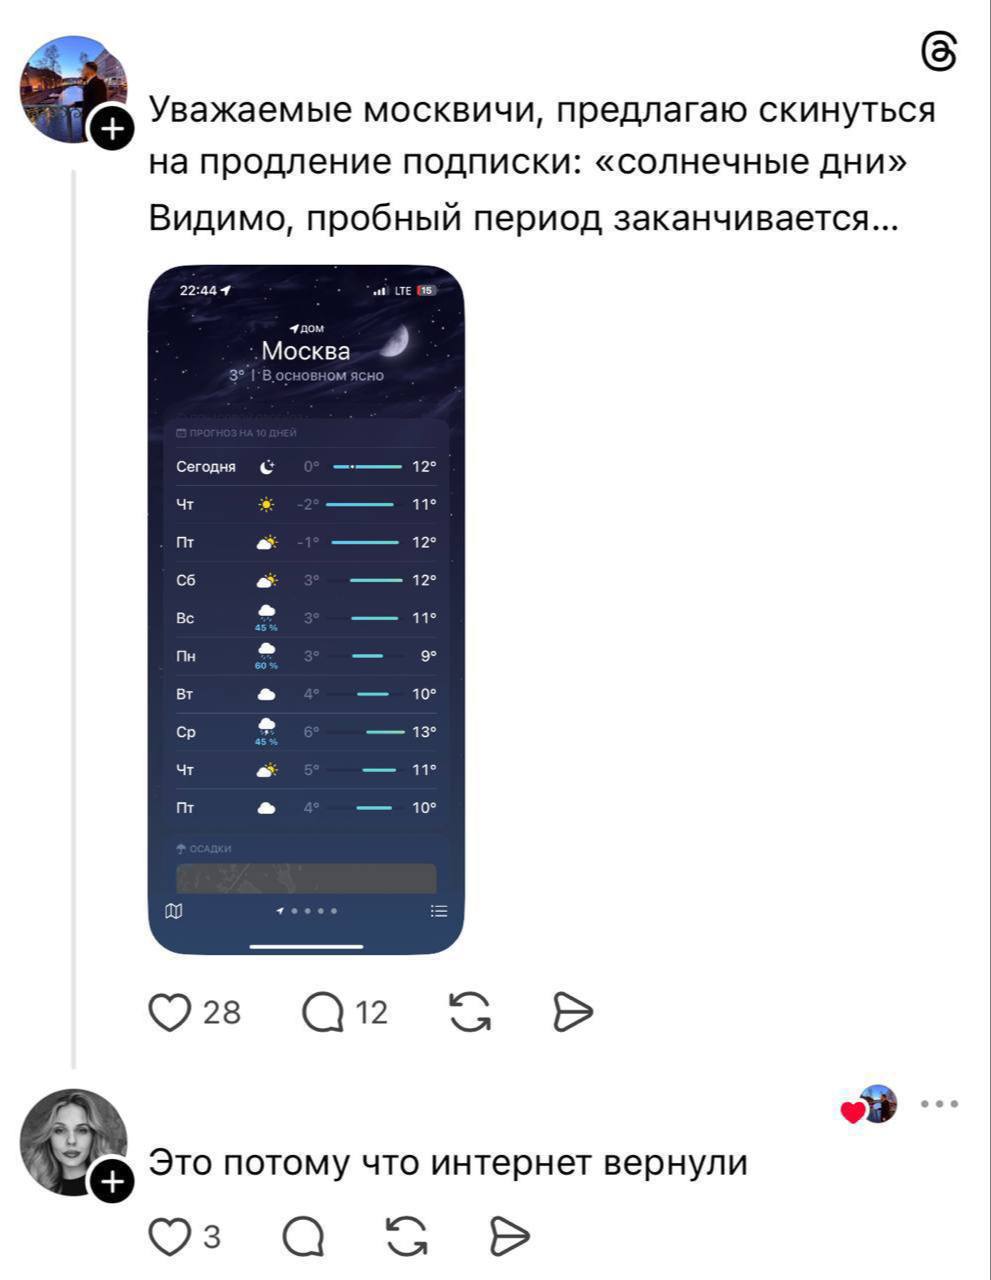Like the post with 28 likes
The height and width of the screenshot is (1280, 991).
tap(170, 1012)
